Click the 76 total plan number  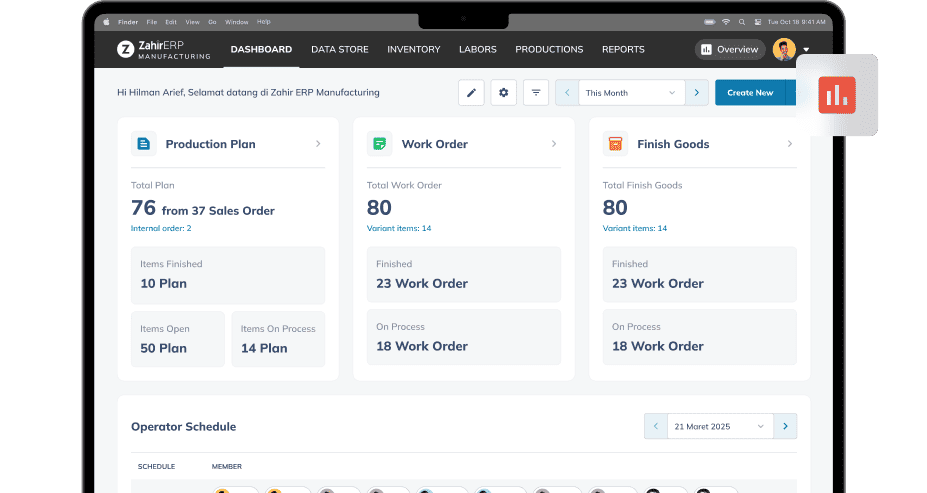click(143, 208)
